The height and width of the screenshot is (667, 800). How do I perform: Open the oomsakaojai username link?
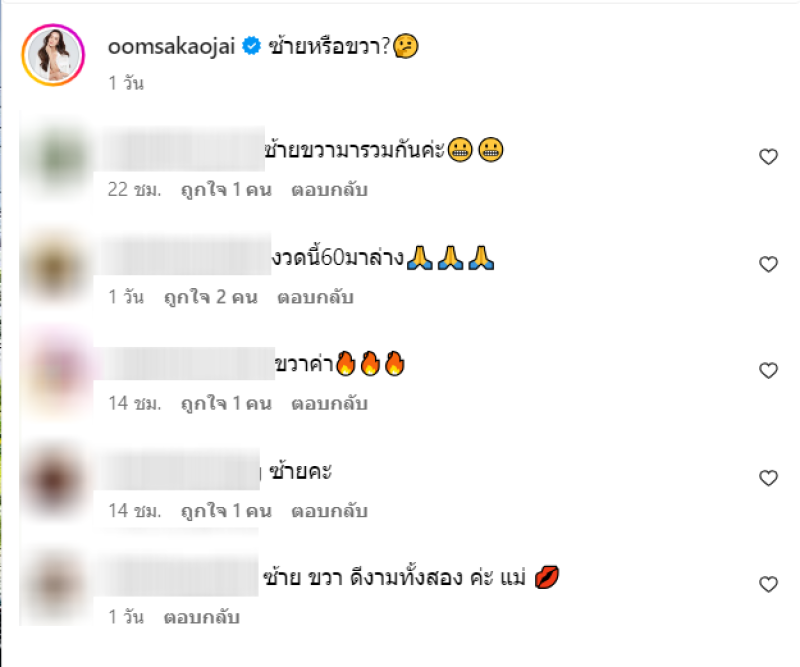point(171,46)
